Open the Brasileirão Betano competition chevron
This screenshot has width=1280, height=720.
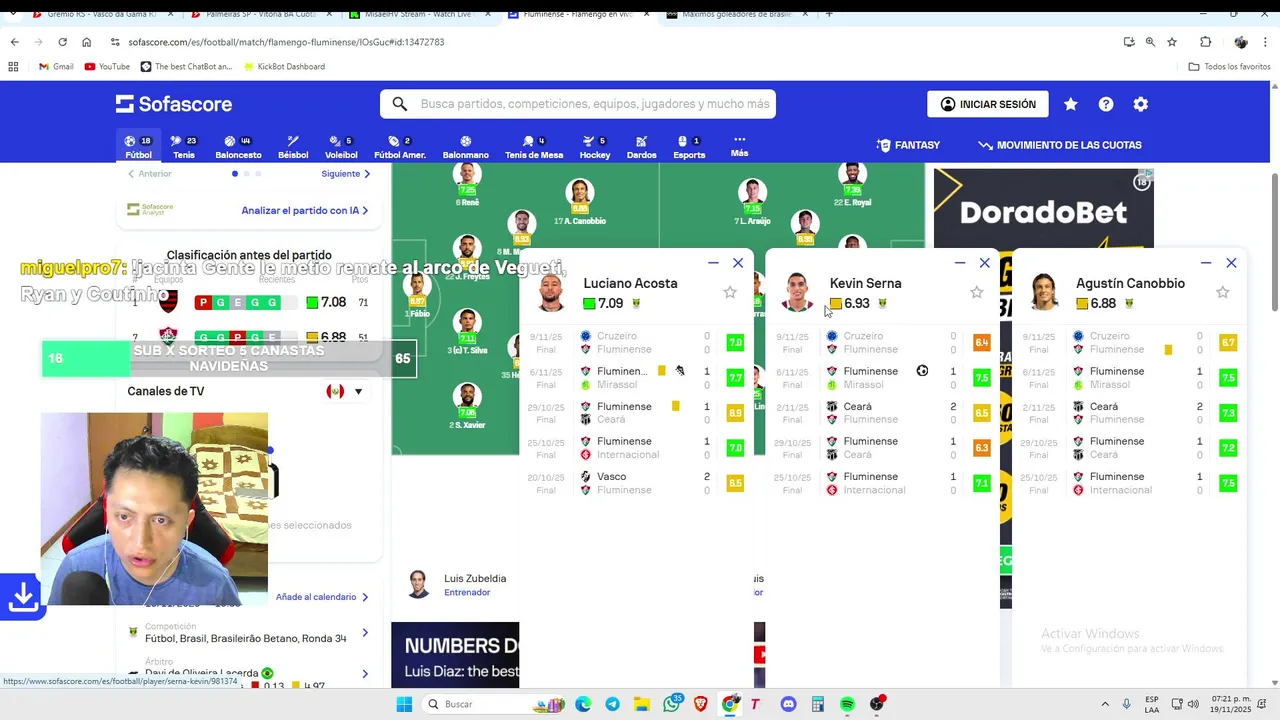point(365,632)
